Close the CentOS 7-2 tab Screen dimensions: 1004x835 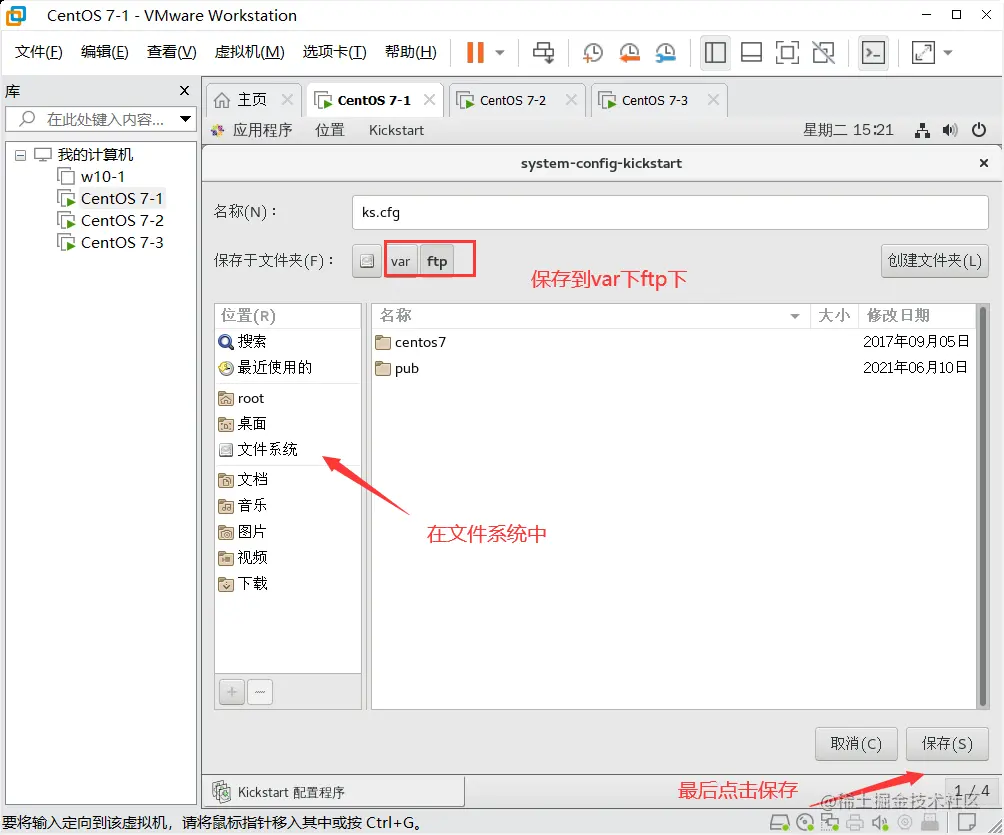[571, 100]
